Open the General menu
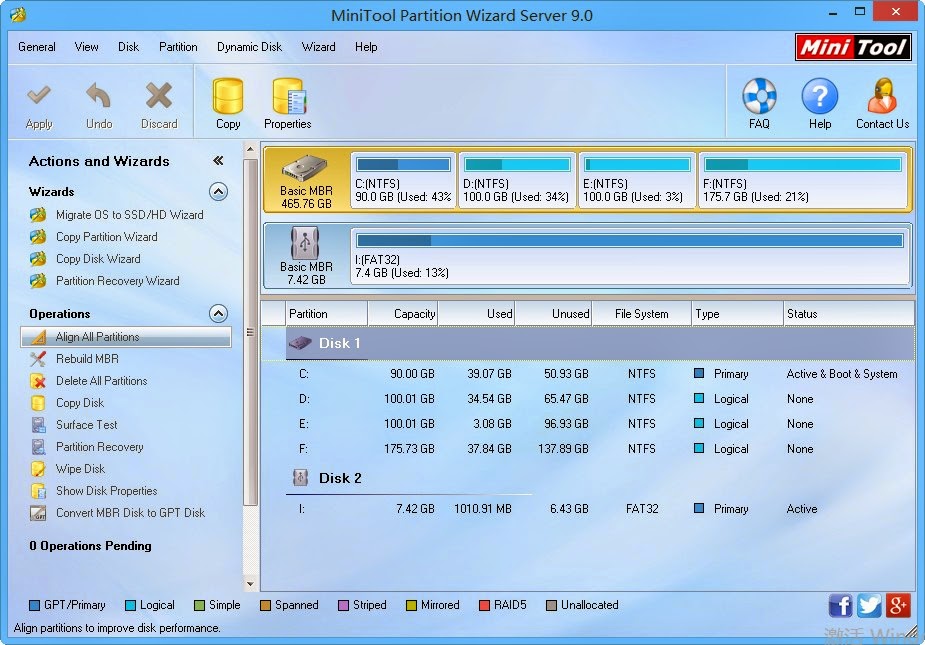 pyautogui.click(x=37, y=47)
